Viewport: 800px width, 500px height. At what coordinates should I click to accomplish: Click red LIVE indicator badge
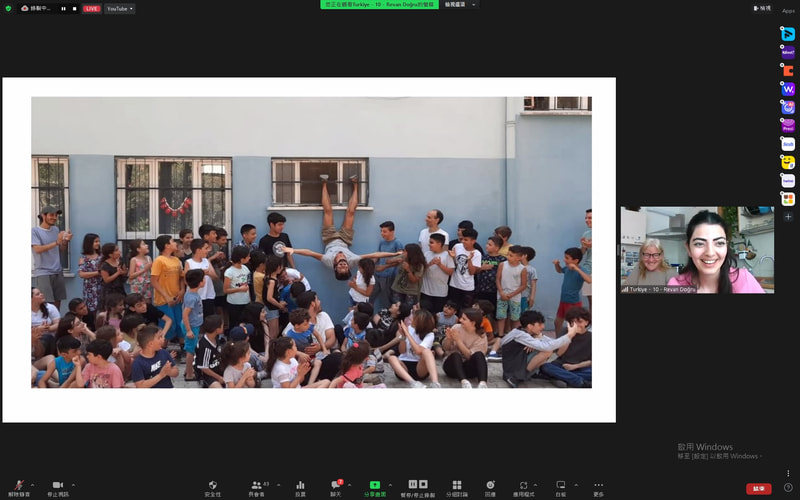pyautogui.click(x=92, y=9)
